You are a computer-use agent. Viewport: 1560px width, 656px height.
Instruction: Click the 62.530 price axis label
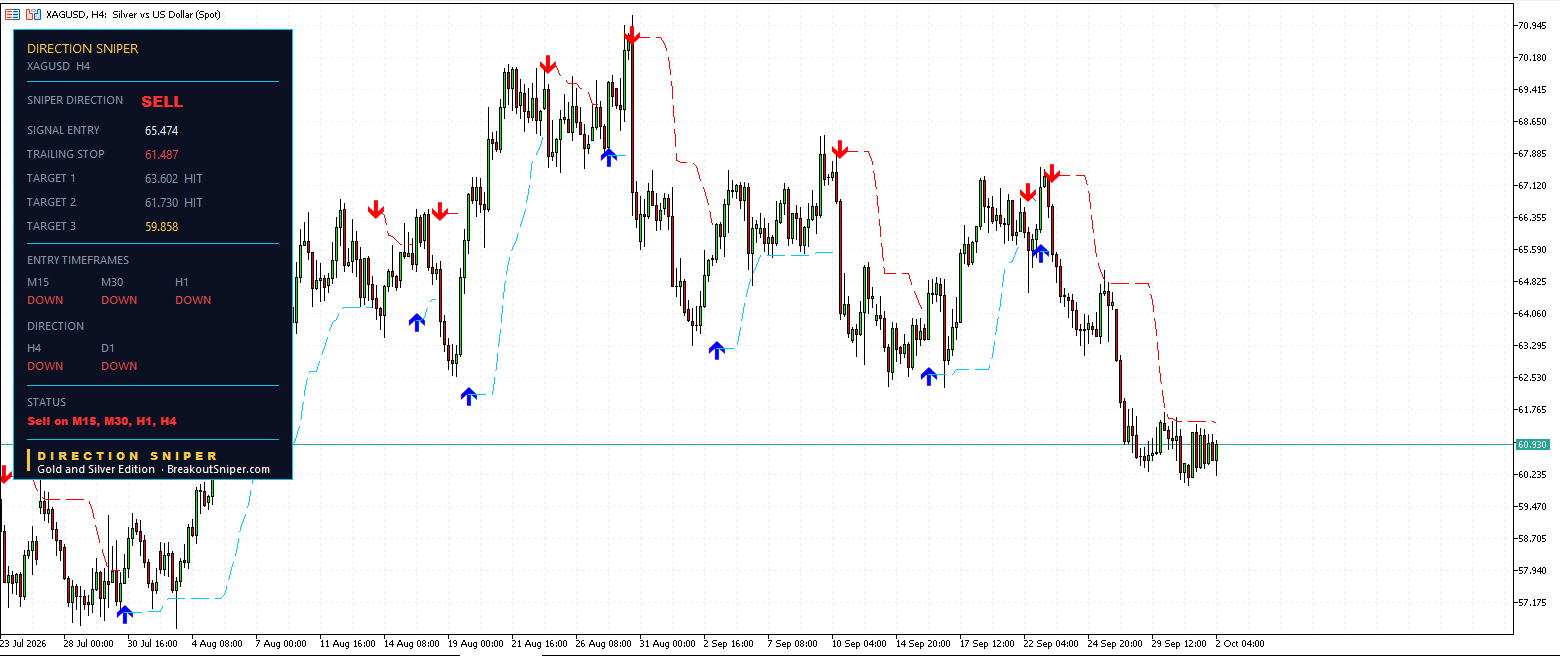[x=1533, y=377]
